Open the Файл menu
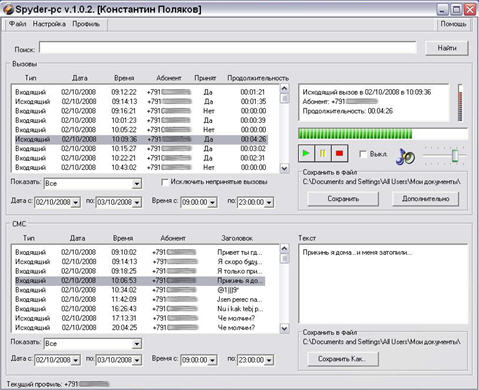Viewport: 479px width, 390px height. pyautogui.click(x=17, y=24)
